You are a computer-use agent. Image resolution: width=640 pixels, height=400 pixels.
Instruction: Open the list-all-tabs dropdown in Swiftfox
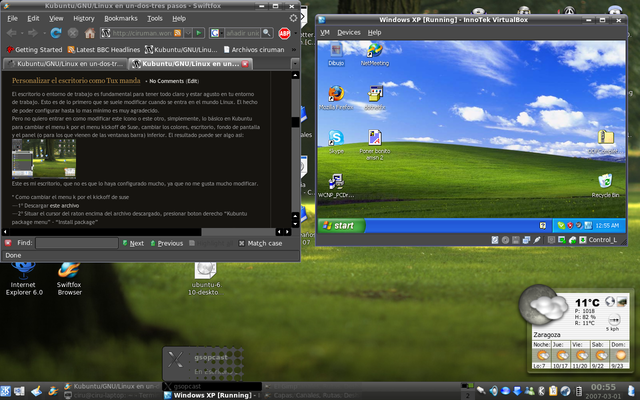(x=295, y=64)
